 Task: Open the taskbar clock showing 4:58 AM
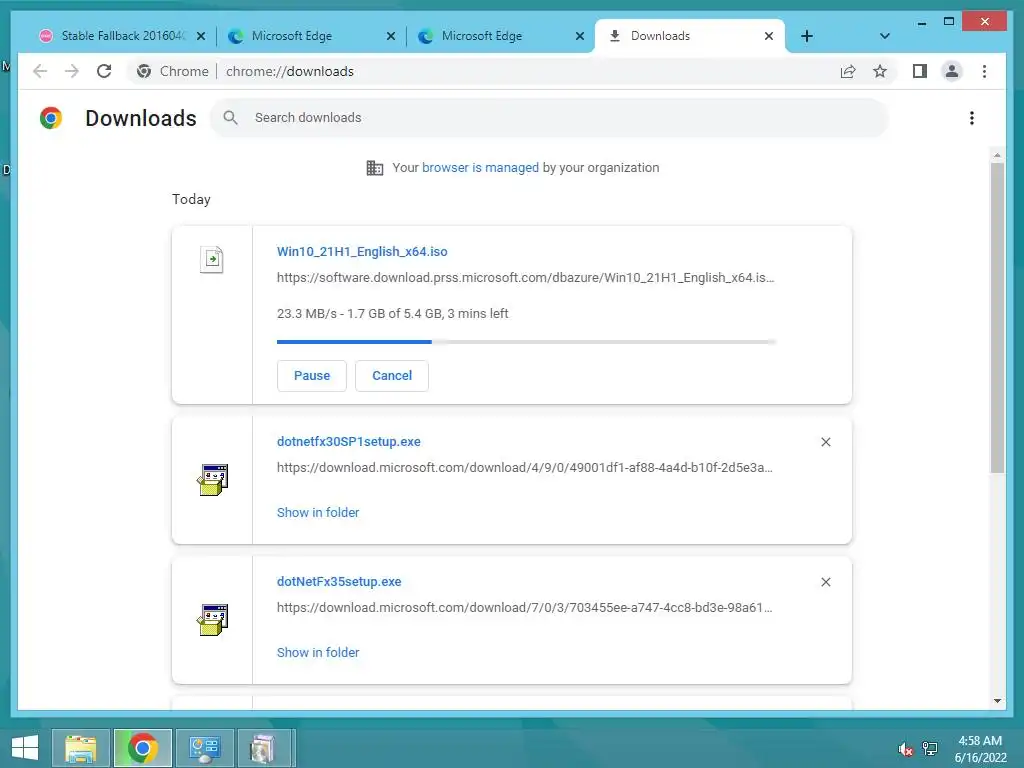coord(980,748)
